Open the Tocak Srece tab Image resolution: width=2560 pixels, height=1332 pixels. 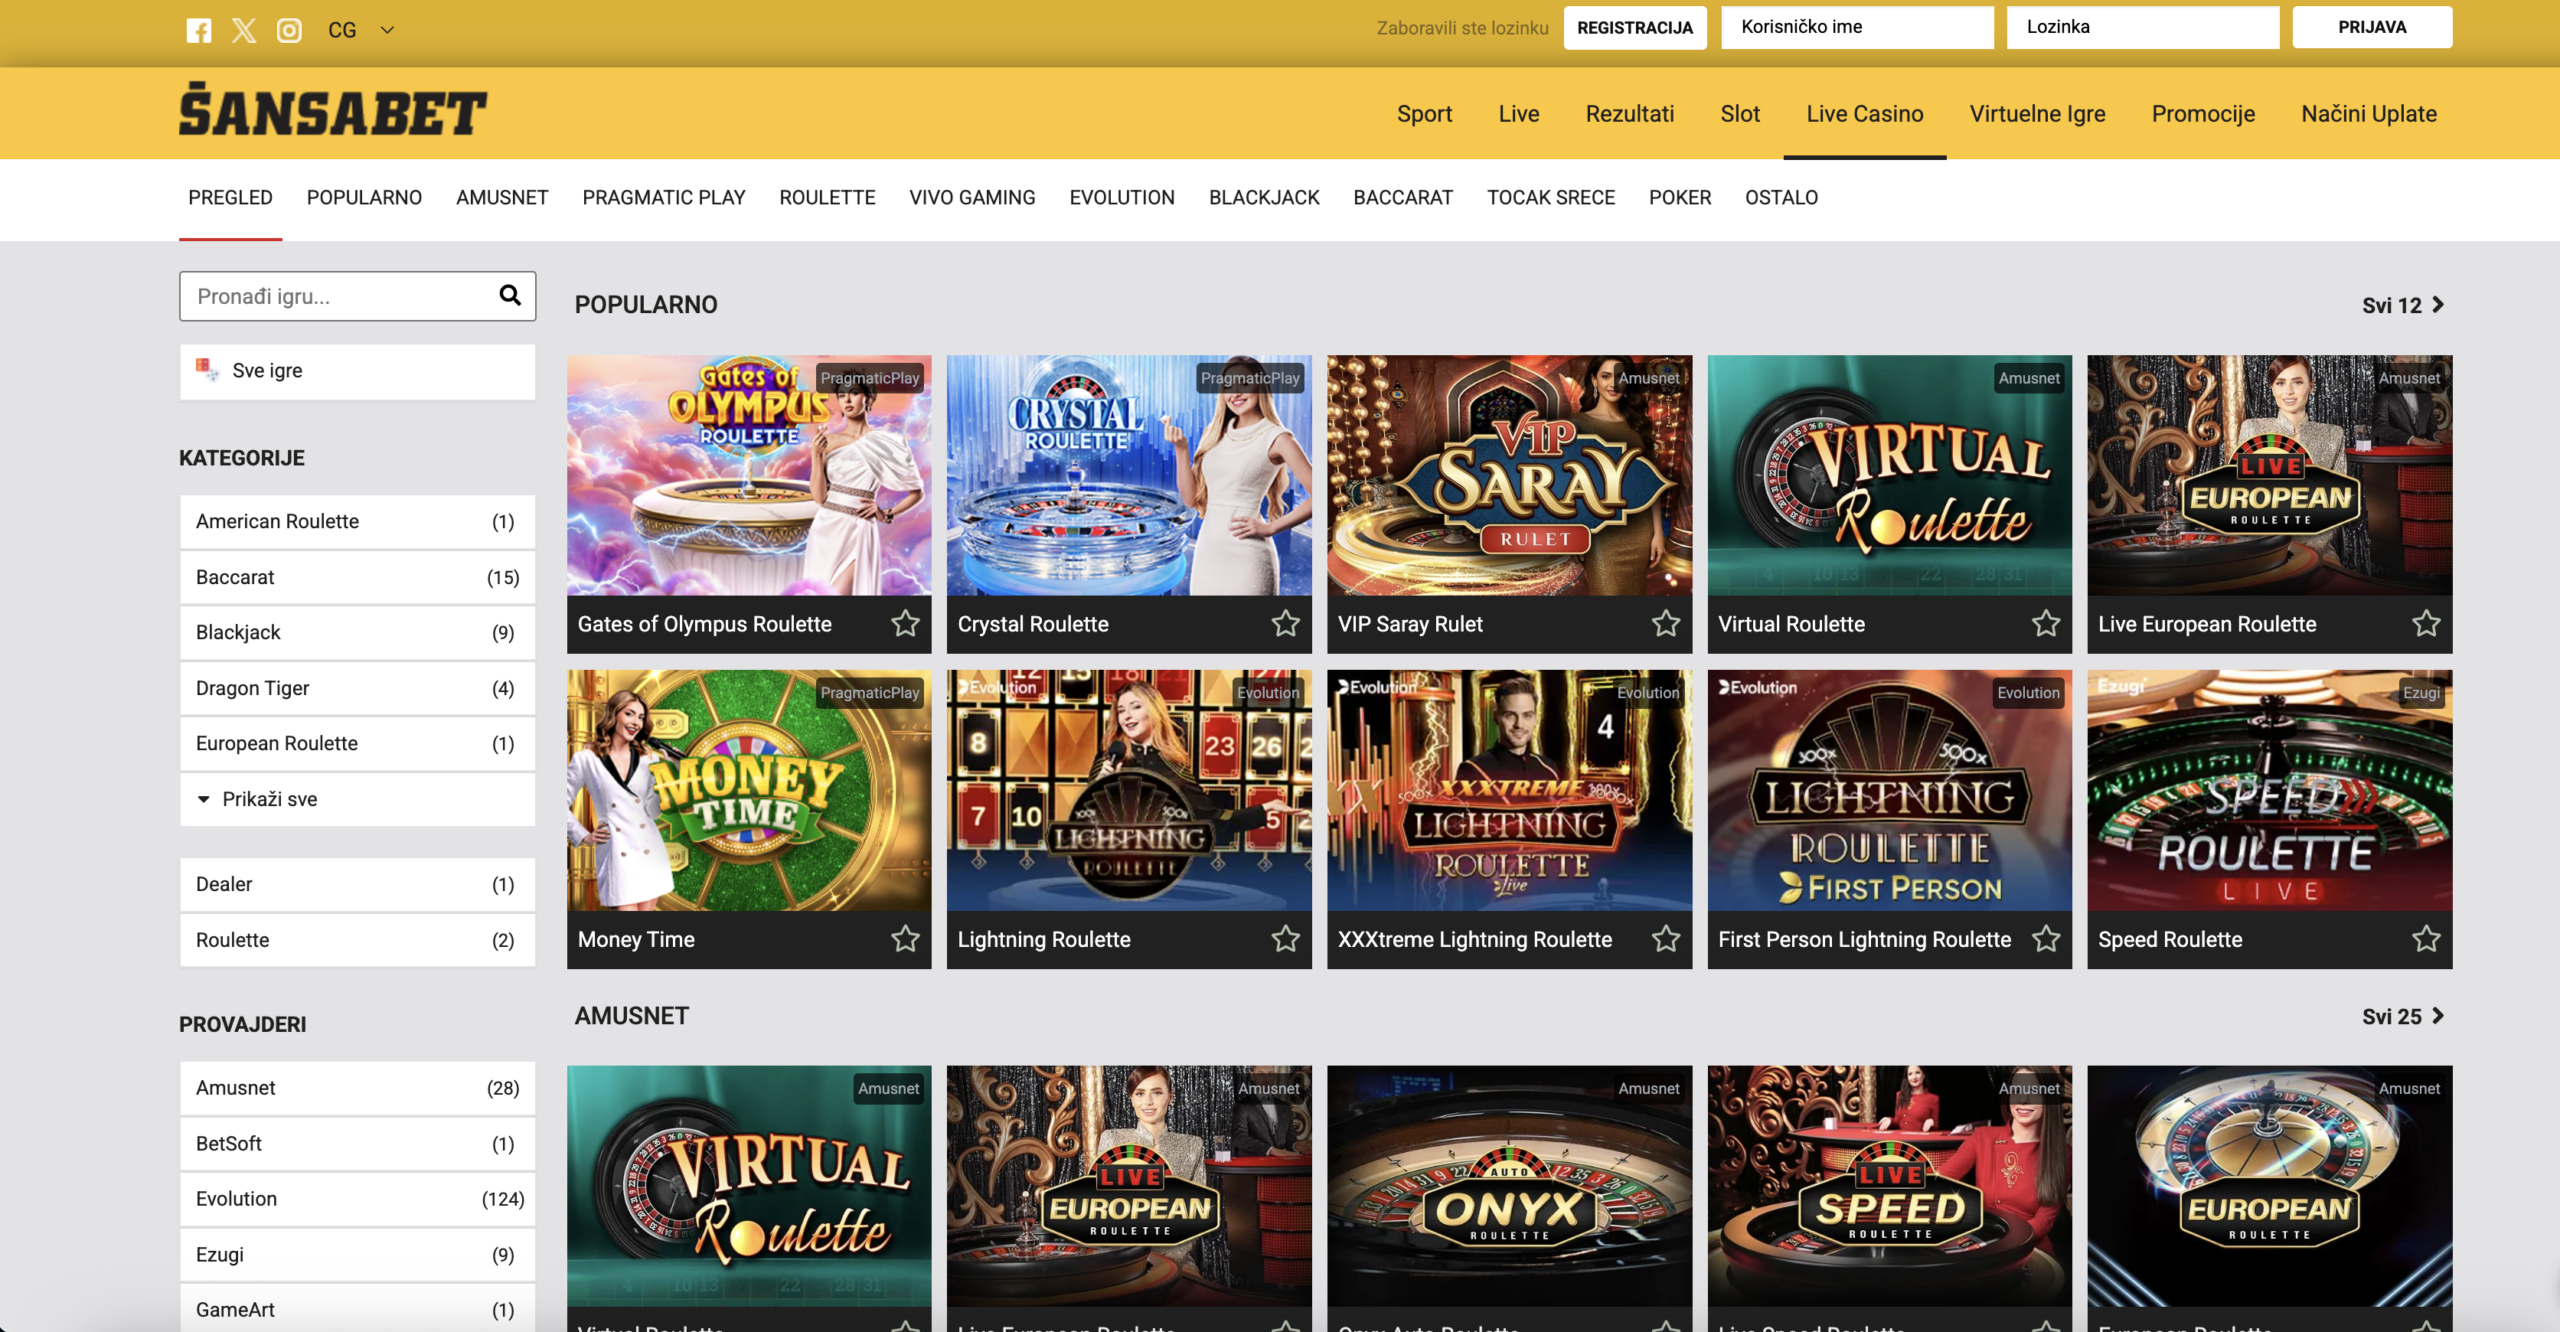point(1551,198)
